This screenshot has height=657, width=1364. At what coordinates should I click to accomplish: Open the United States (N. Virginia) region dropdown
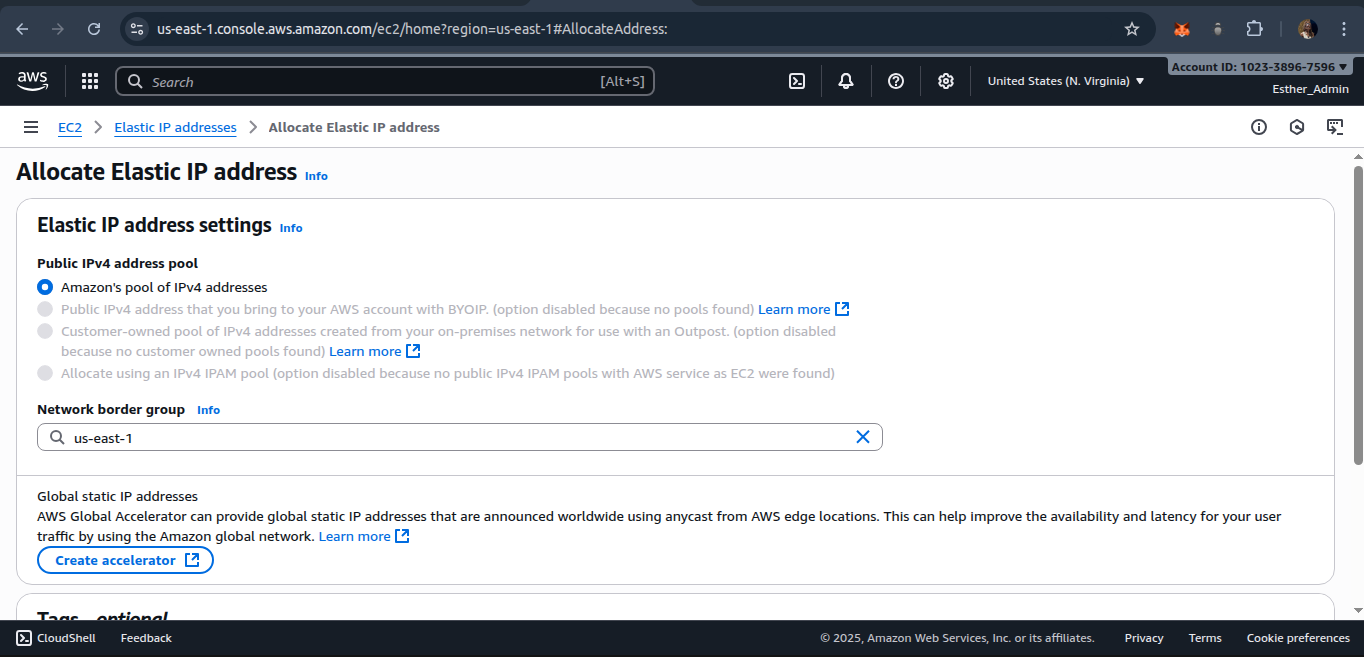pos(1066,81)
